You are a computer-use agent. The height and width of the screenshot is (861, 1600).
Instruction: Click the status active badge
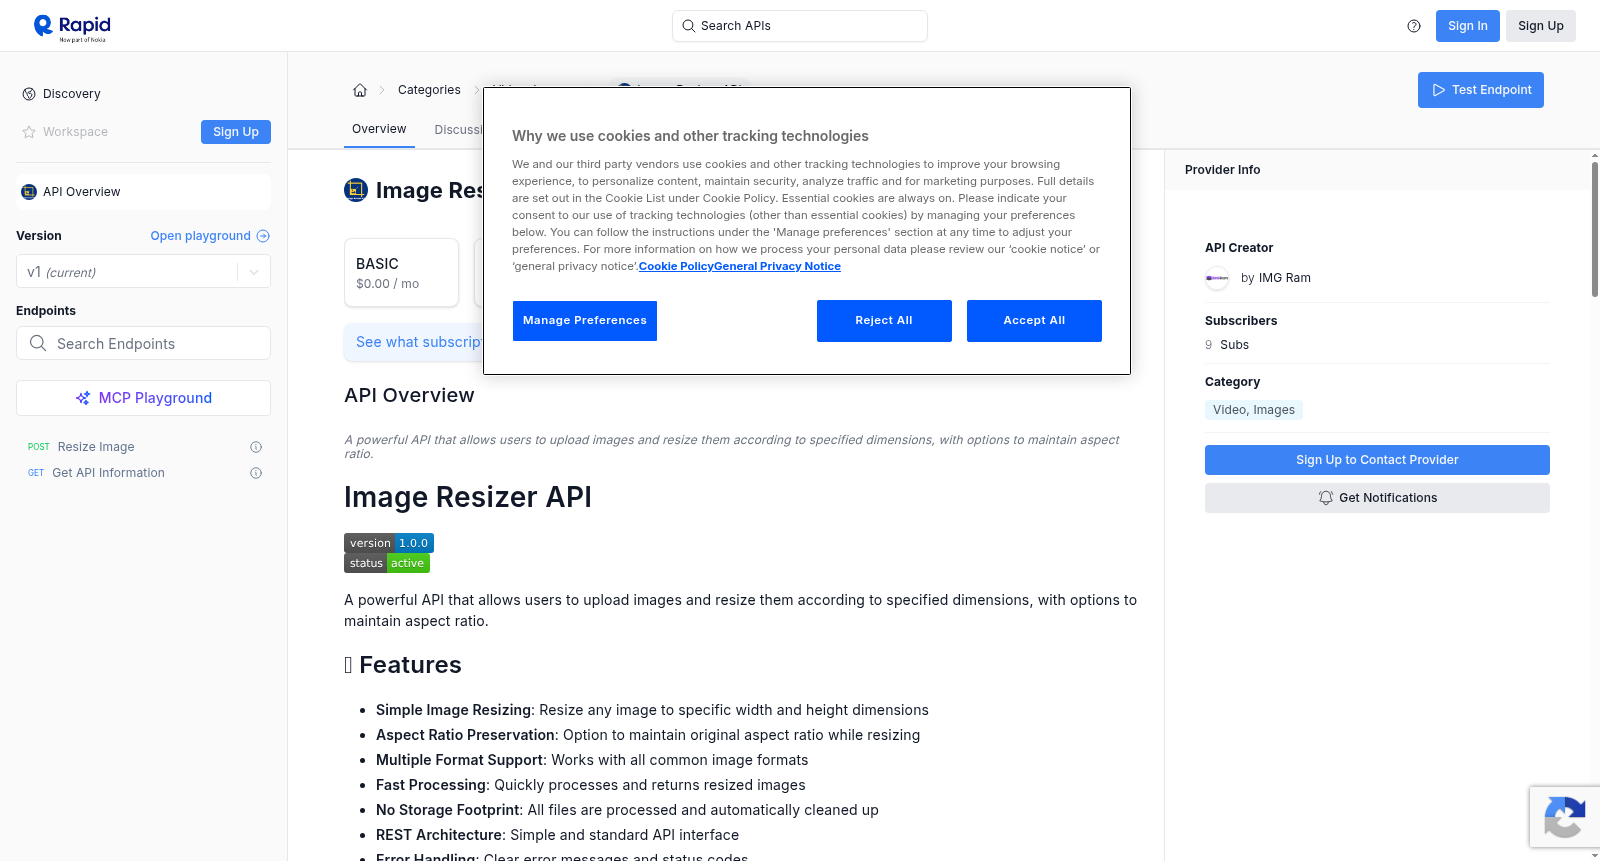click(387, 563)
